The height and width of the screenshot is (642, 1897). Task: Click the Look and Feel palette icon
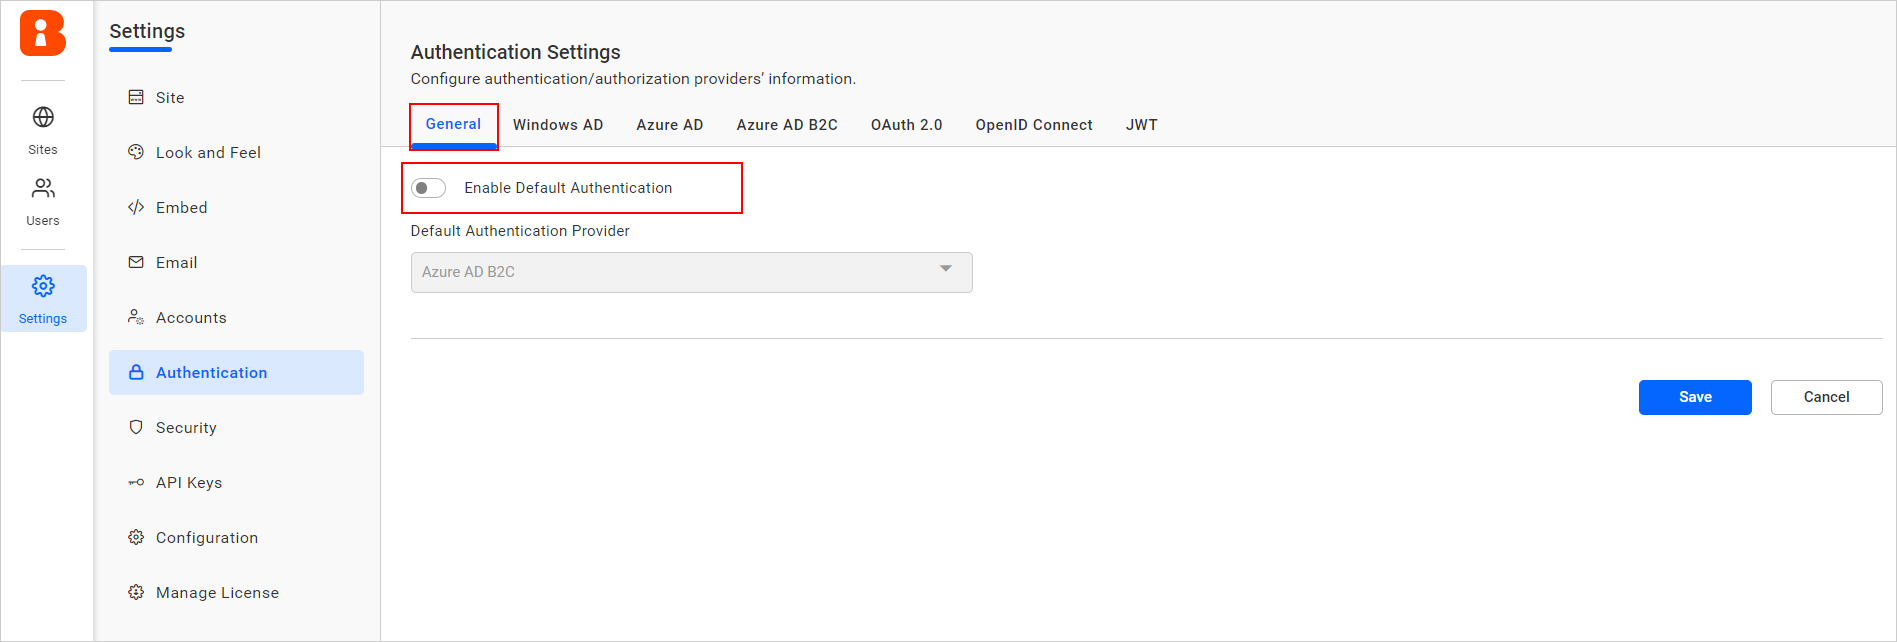(x=136, y=152)
